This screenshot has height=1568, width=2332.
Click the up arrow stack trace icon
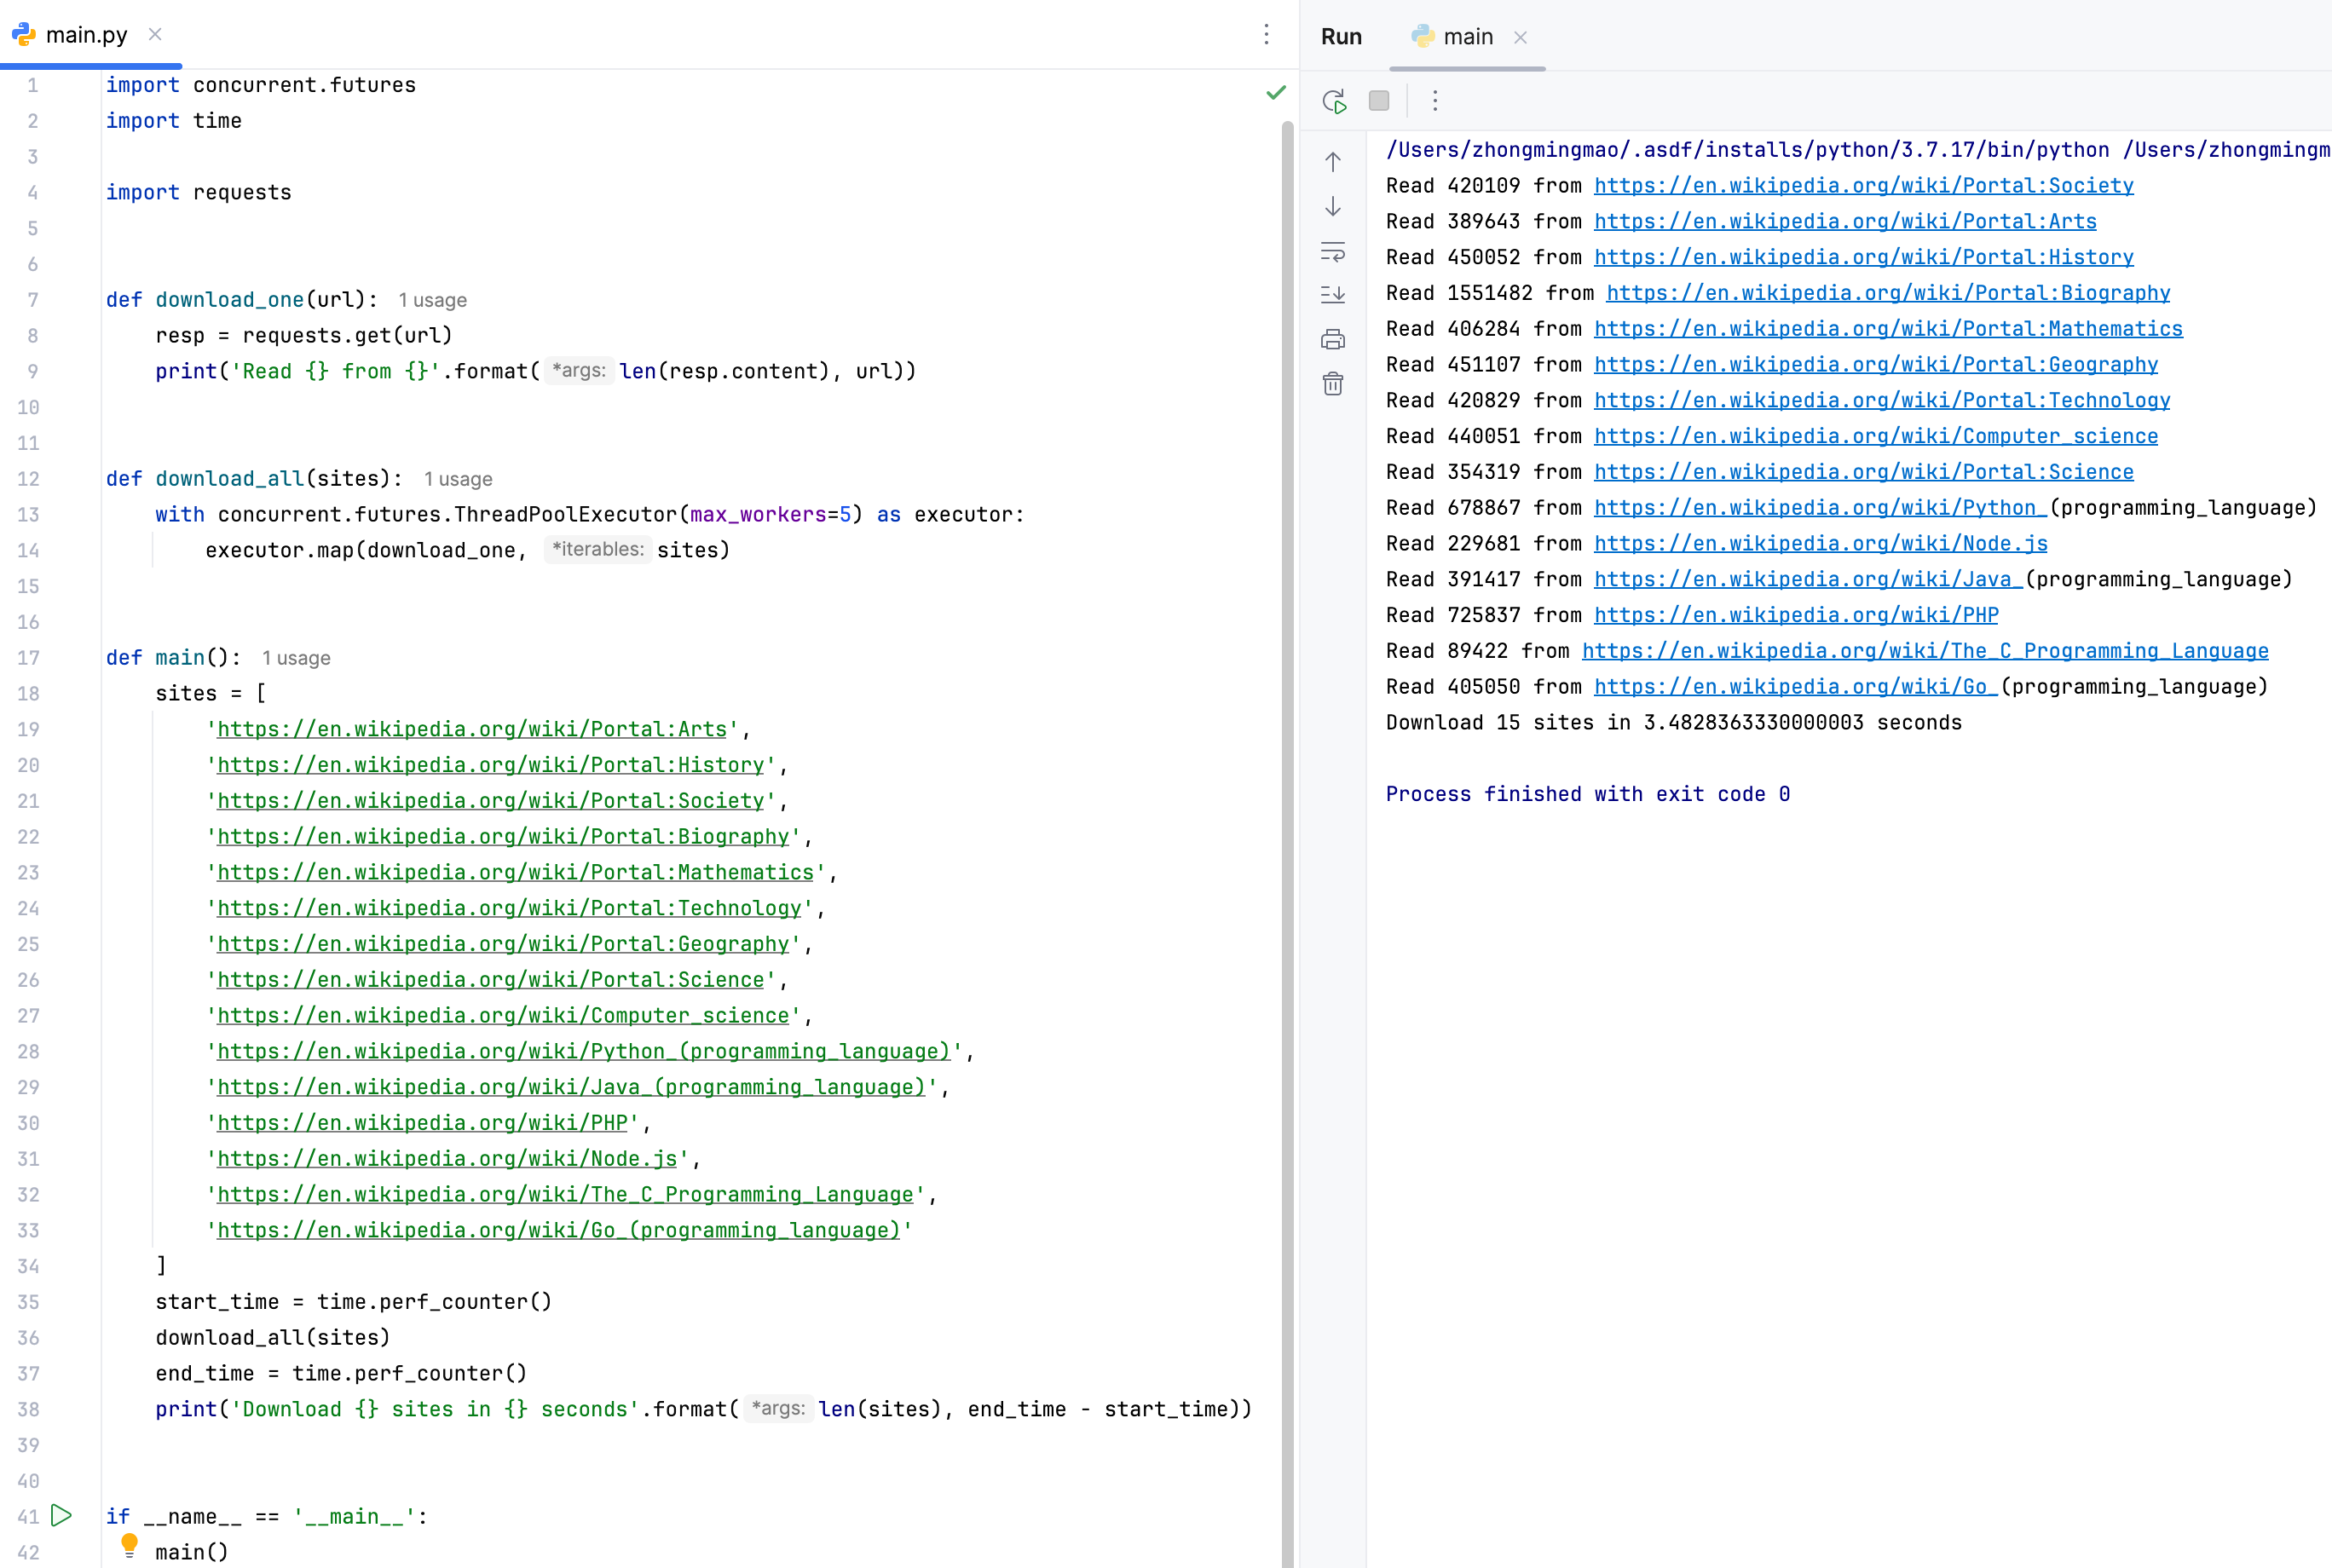(x=1333, y=162)
